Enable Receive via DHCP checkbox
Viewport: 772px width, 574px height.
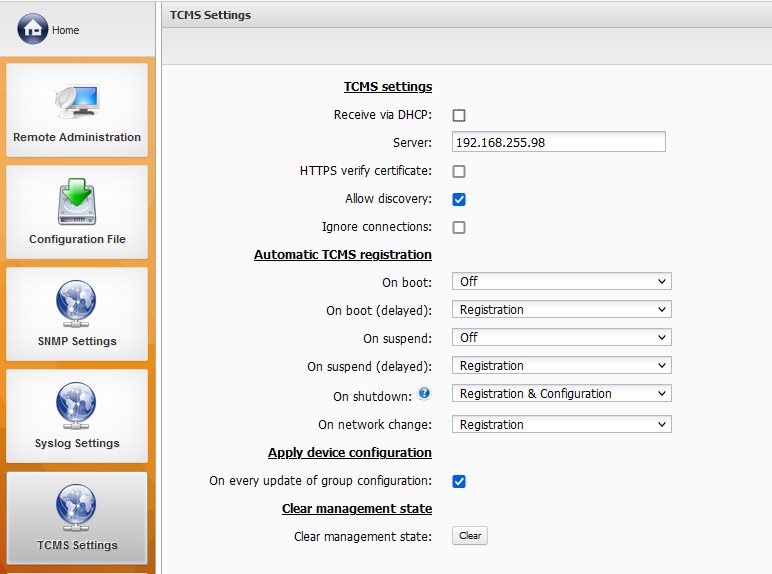click(459, 115)
